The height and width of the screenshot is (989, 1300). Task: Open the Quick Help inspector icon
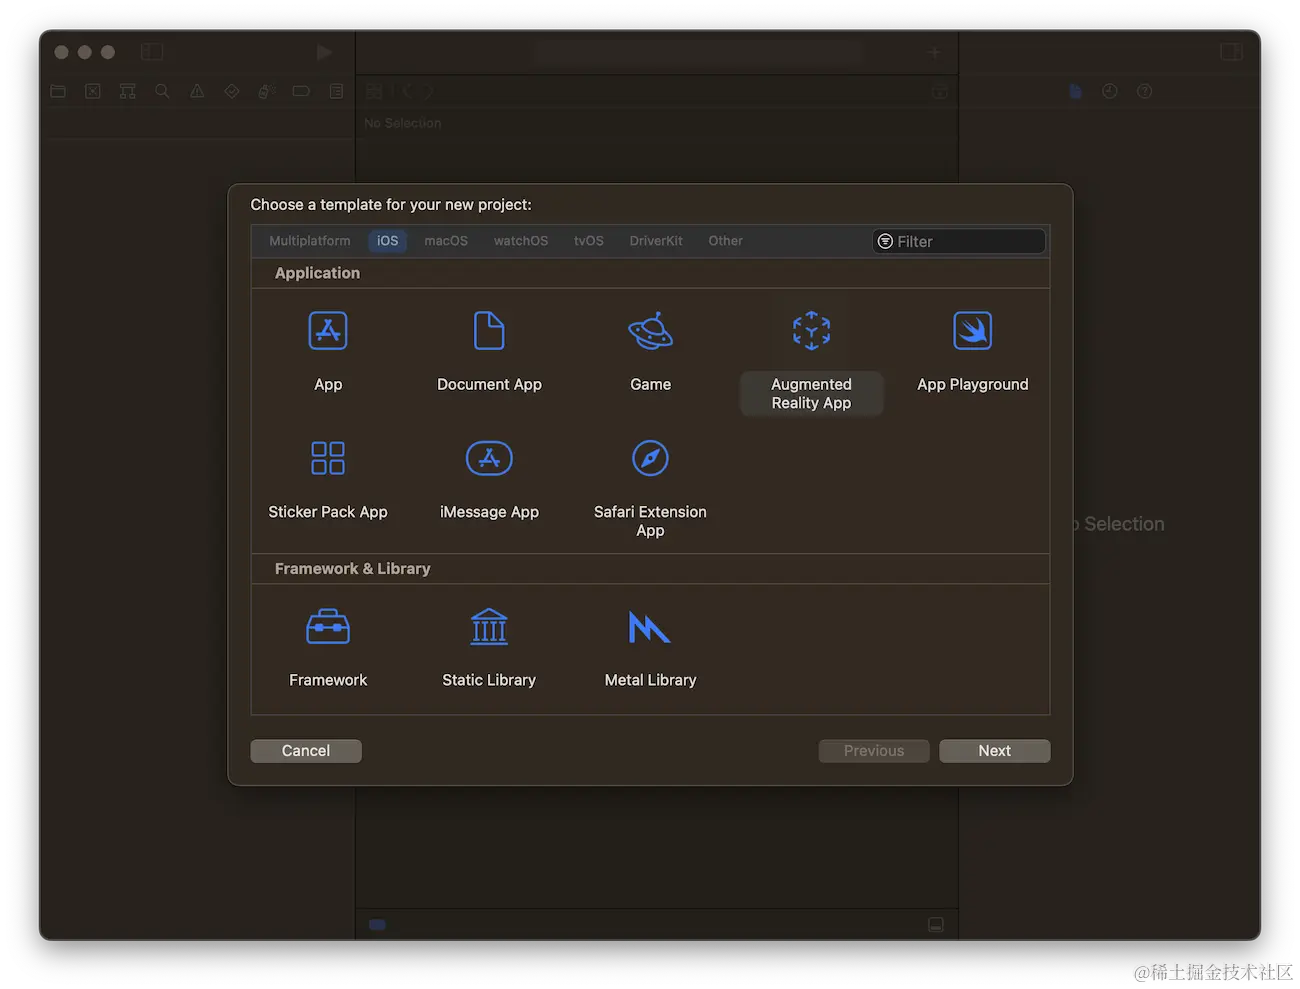[1145, 91]
